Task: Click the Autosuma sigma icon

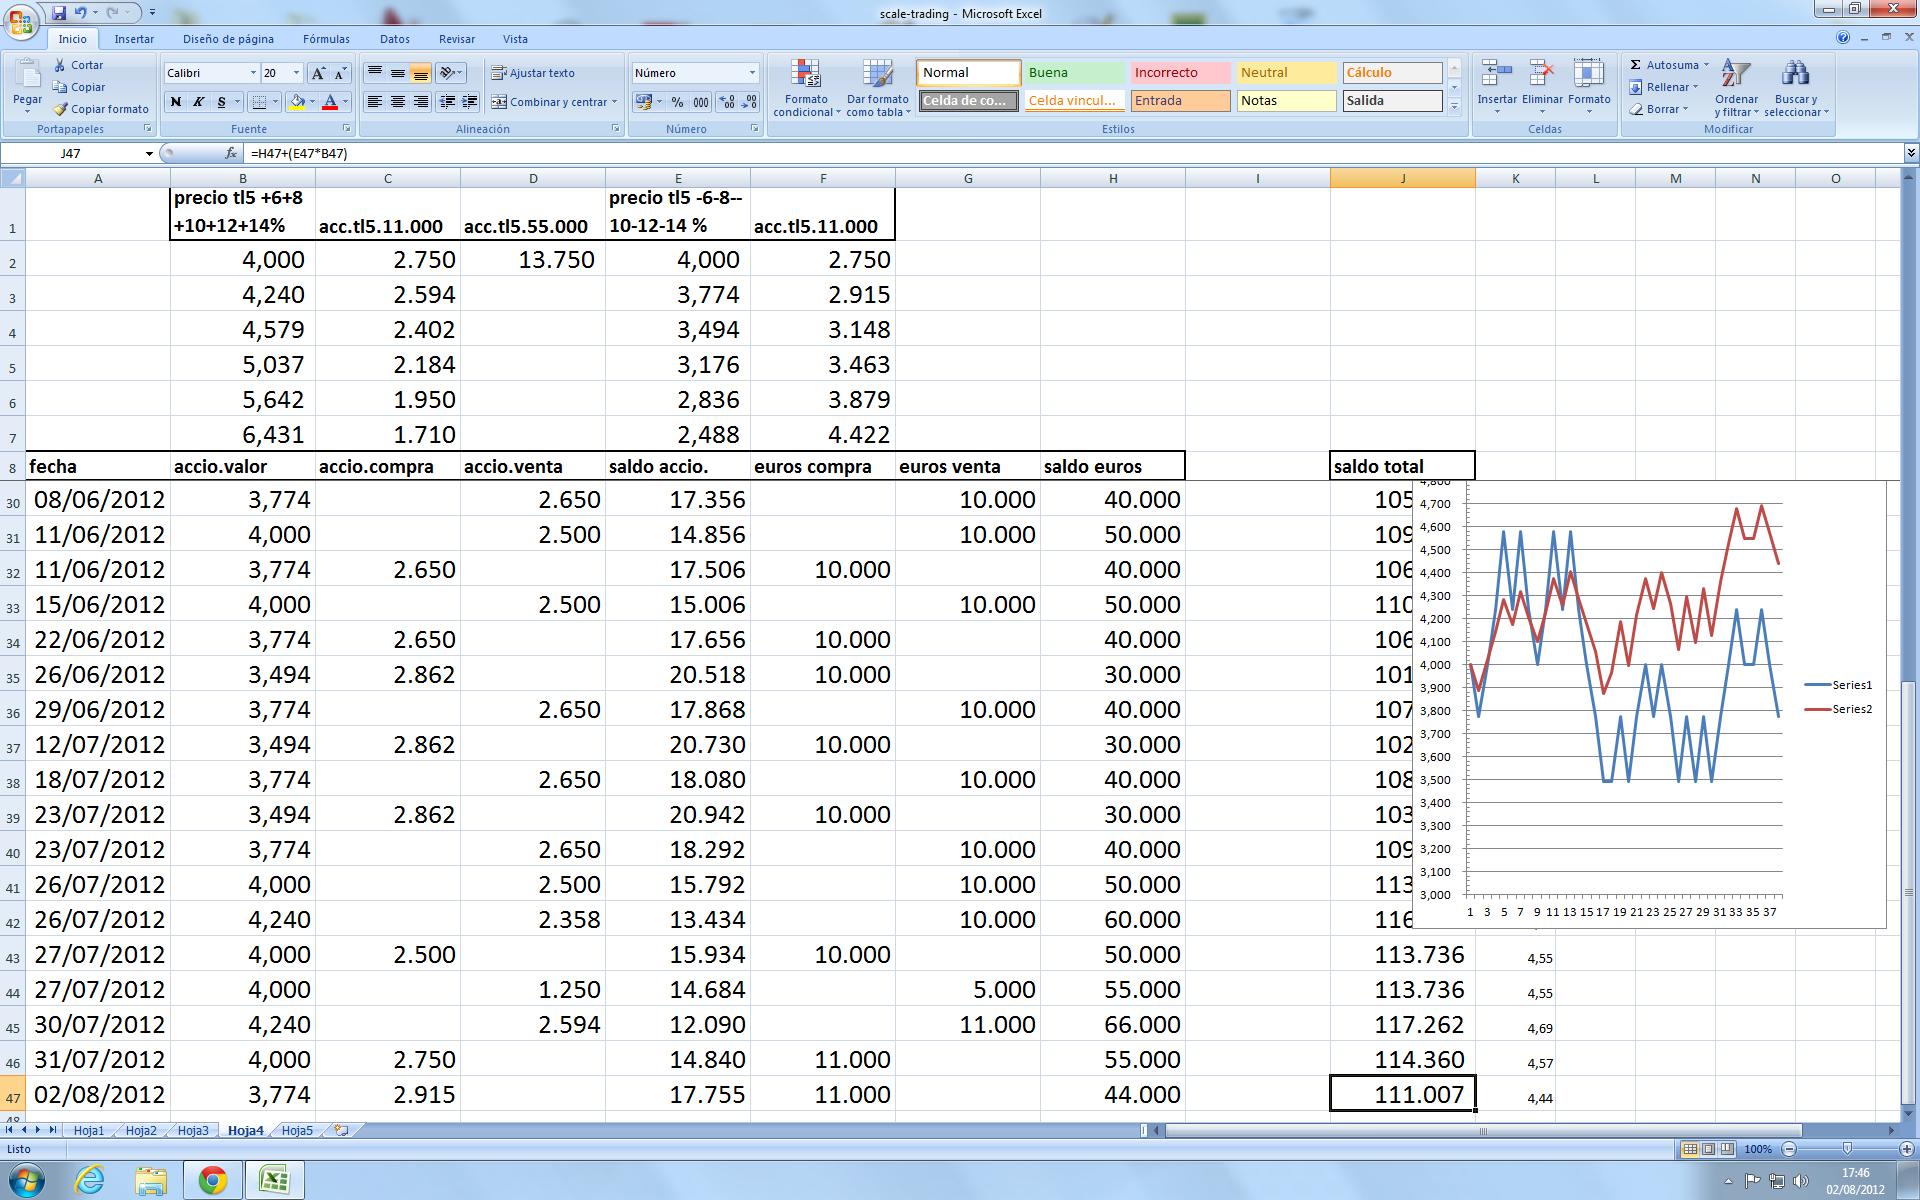Action: [1636, 65]
